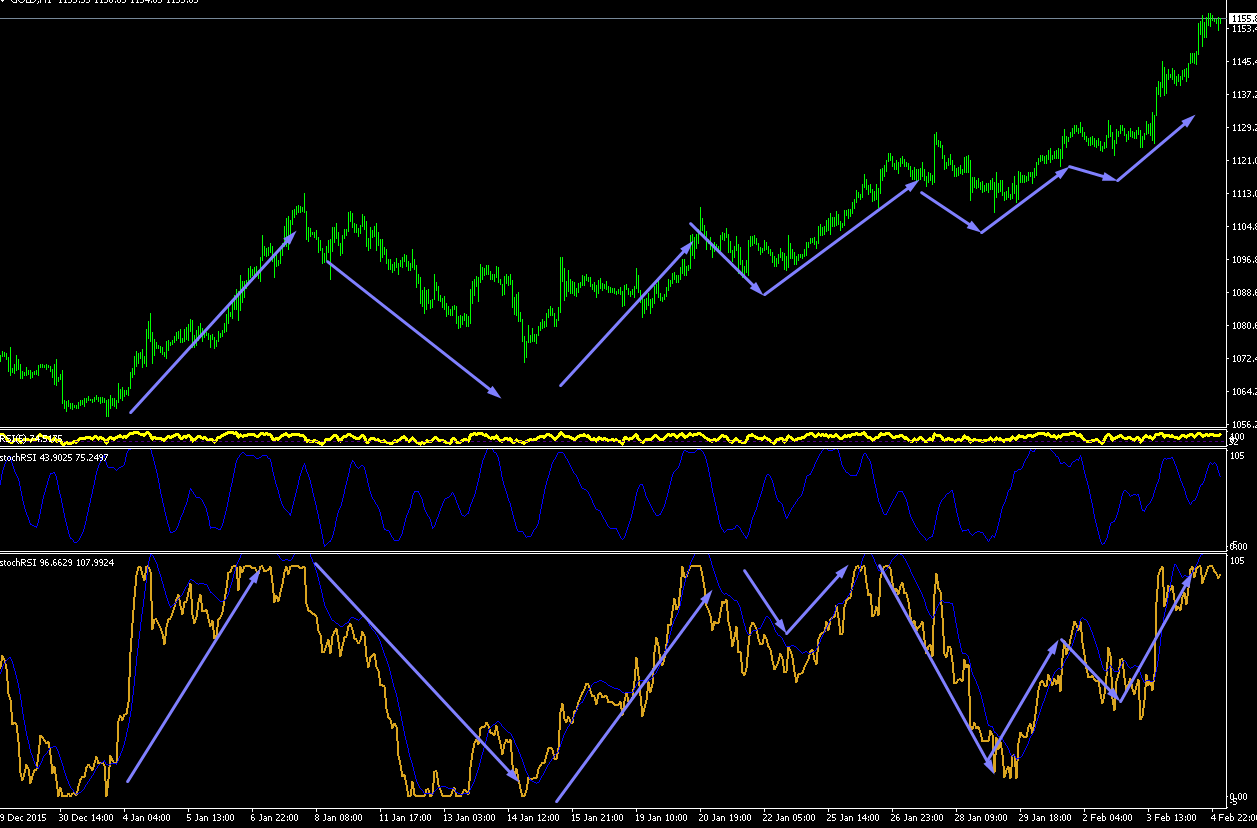Viewport: 1257px width, 828px height.
Task: Click the '8 Jan 08:00' time axis label
Action: tap(339, 818)
